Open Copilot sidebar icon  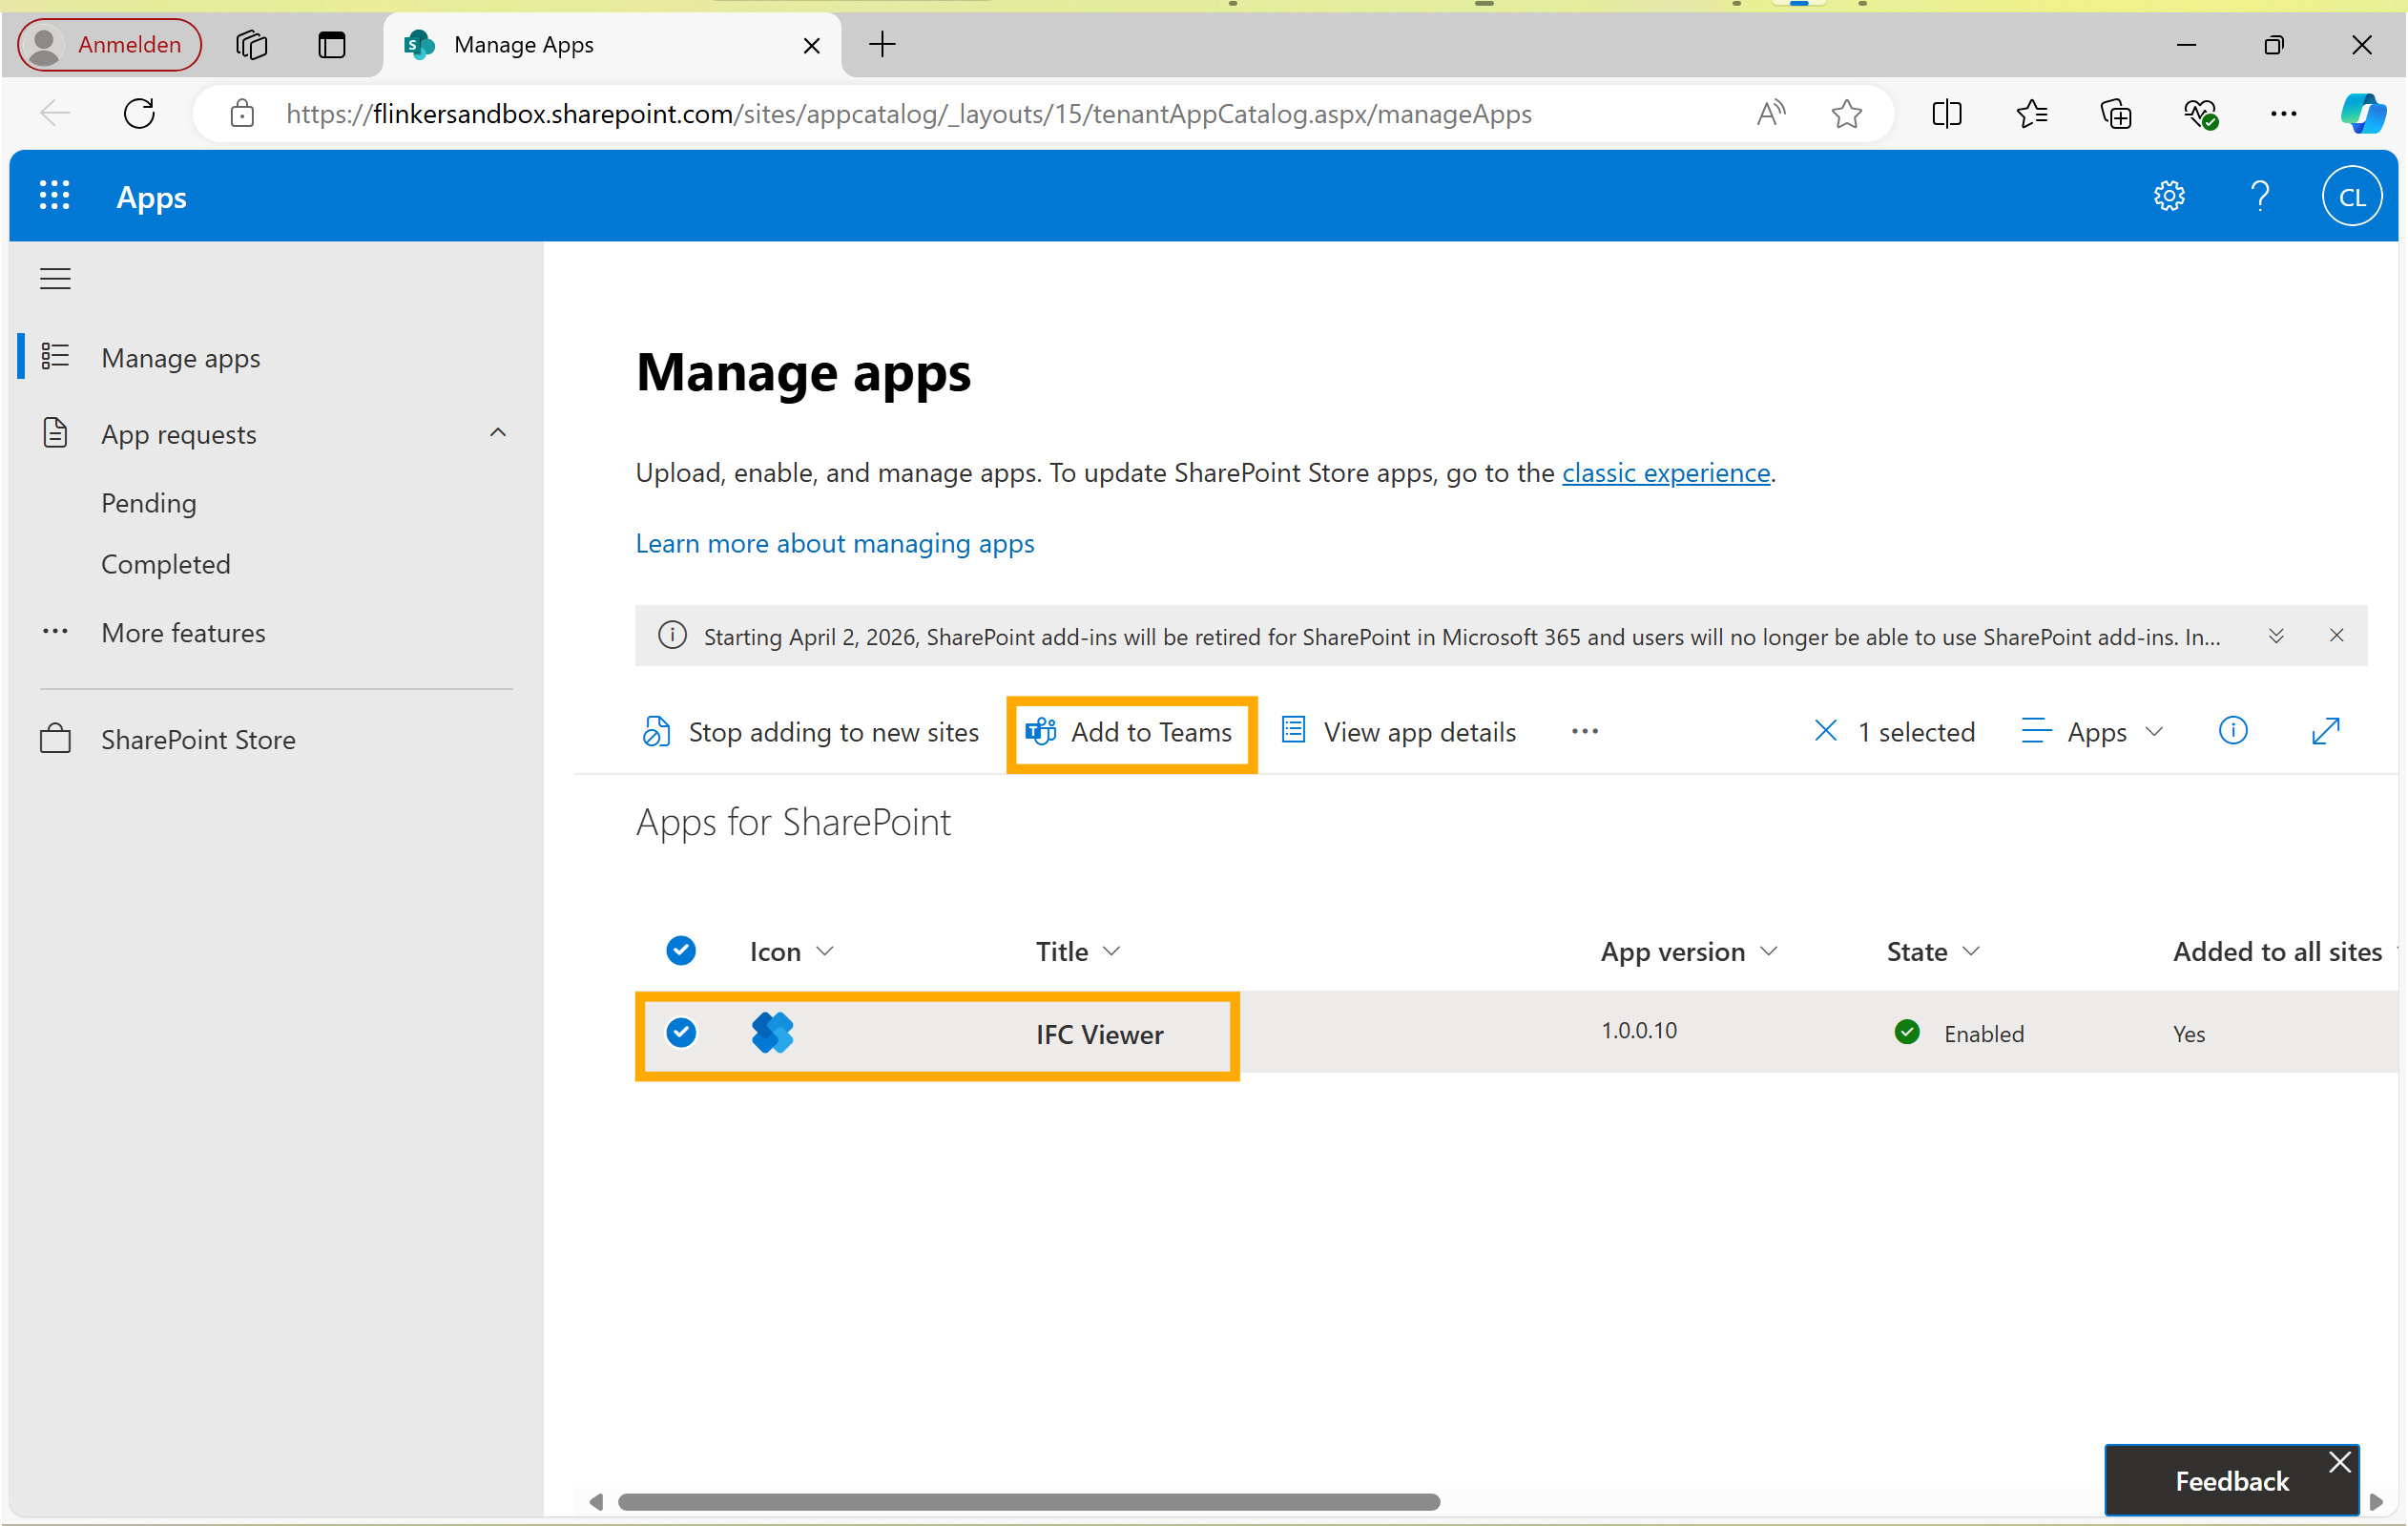[2363, 113]
